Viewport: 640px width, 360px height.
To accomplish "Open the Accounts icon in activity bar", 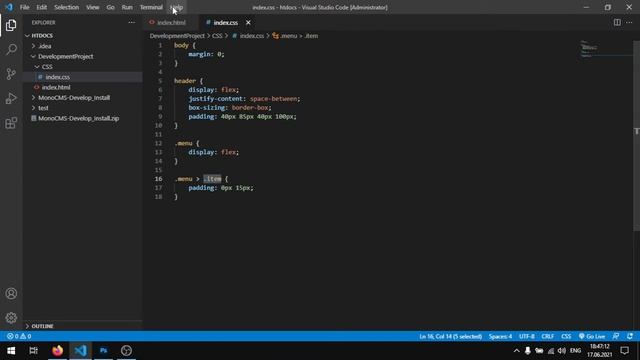I will pyautogui.click(x=11, y=293).
